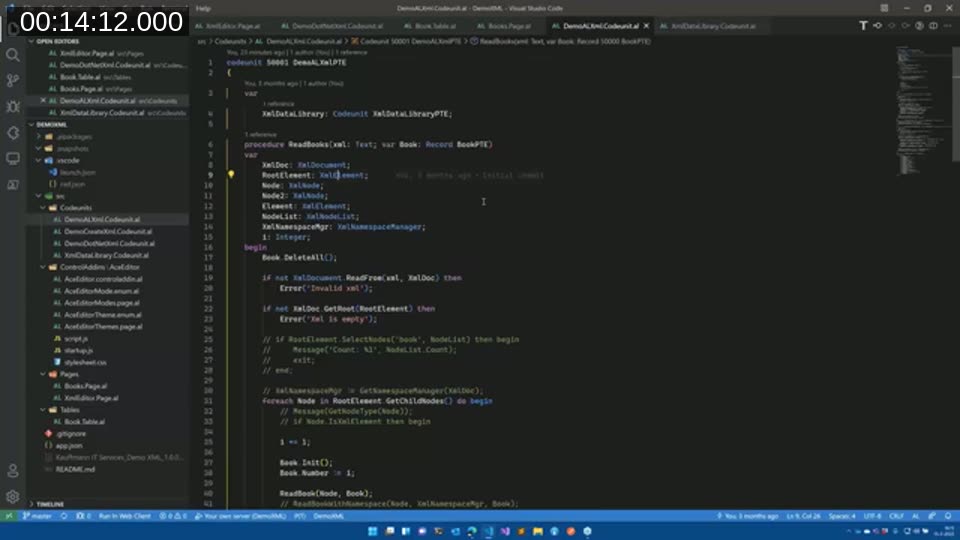
Task: Open script.js in explorer
Action: pos(76,339)
